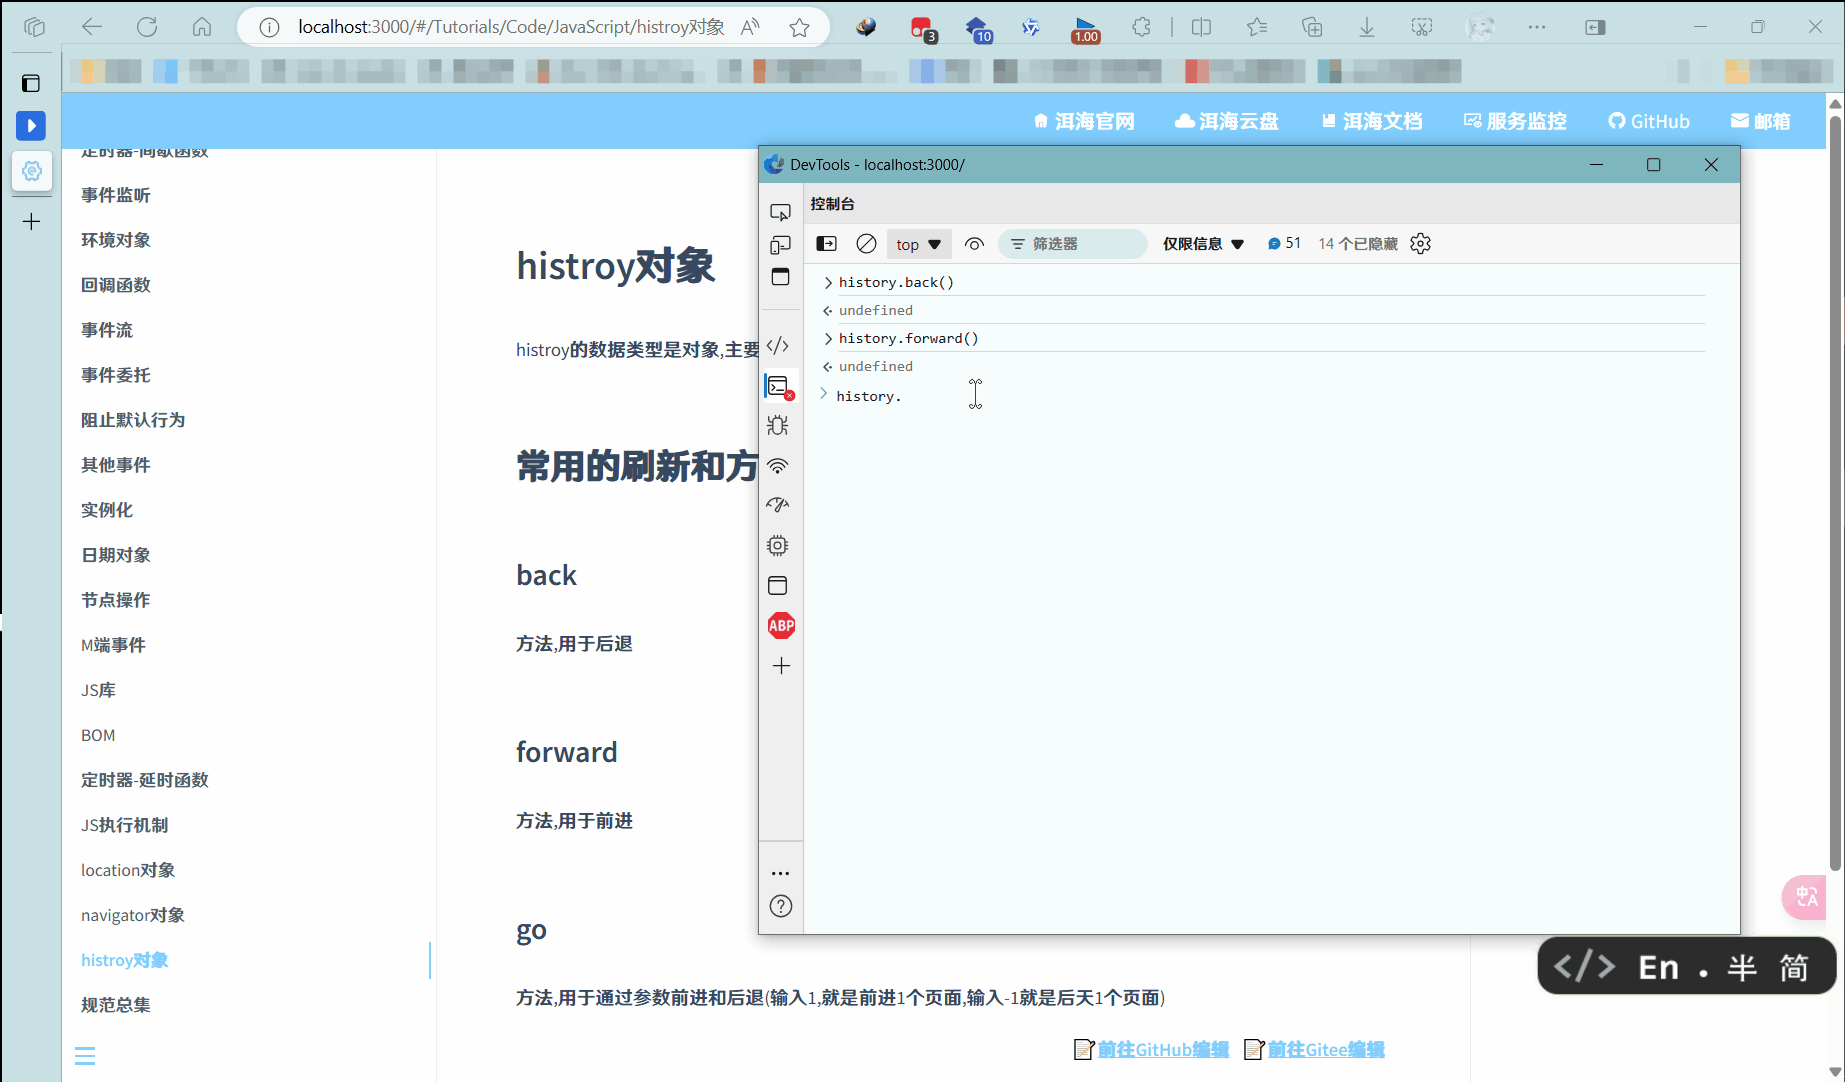Open the DevTools Elements panel icon
1845x1082 pixels.
point(778,346)
